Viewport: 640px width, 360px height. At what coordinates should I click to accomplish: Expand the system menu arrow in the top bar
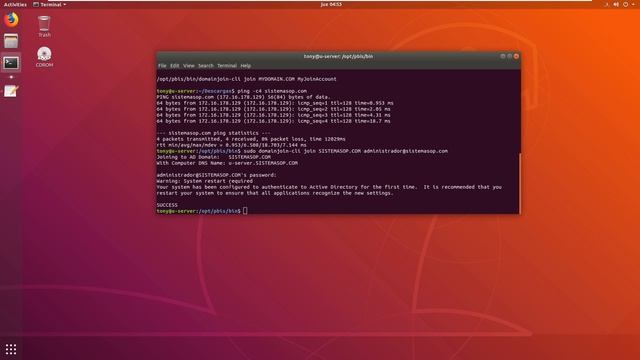tap(633, 4)
